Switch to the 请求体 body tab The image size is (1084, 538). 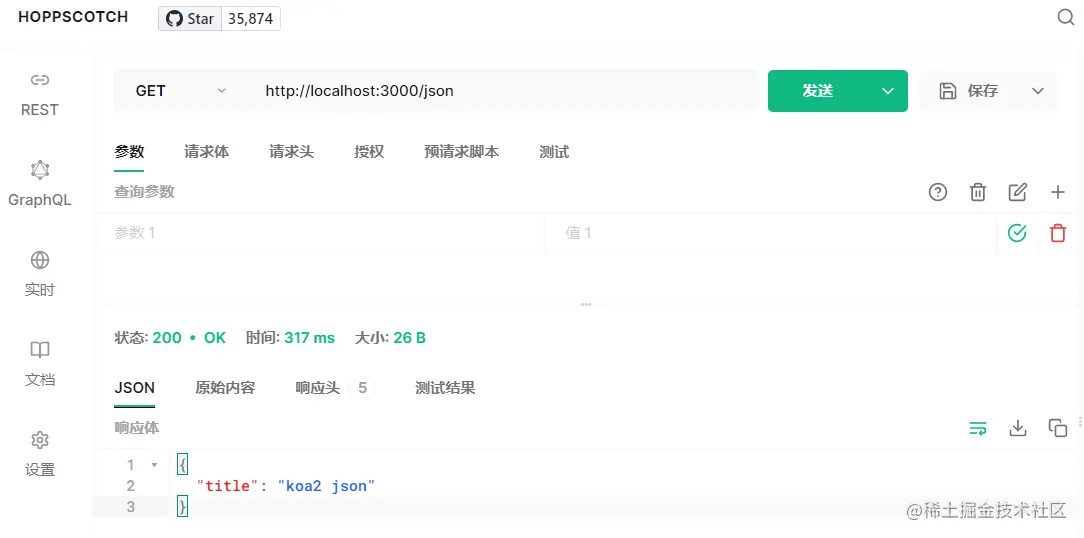(x=207, y=152)
